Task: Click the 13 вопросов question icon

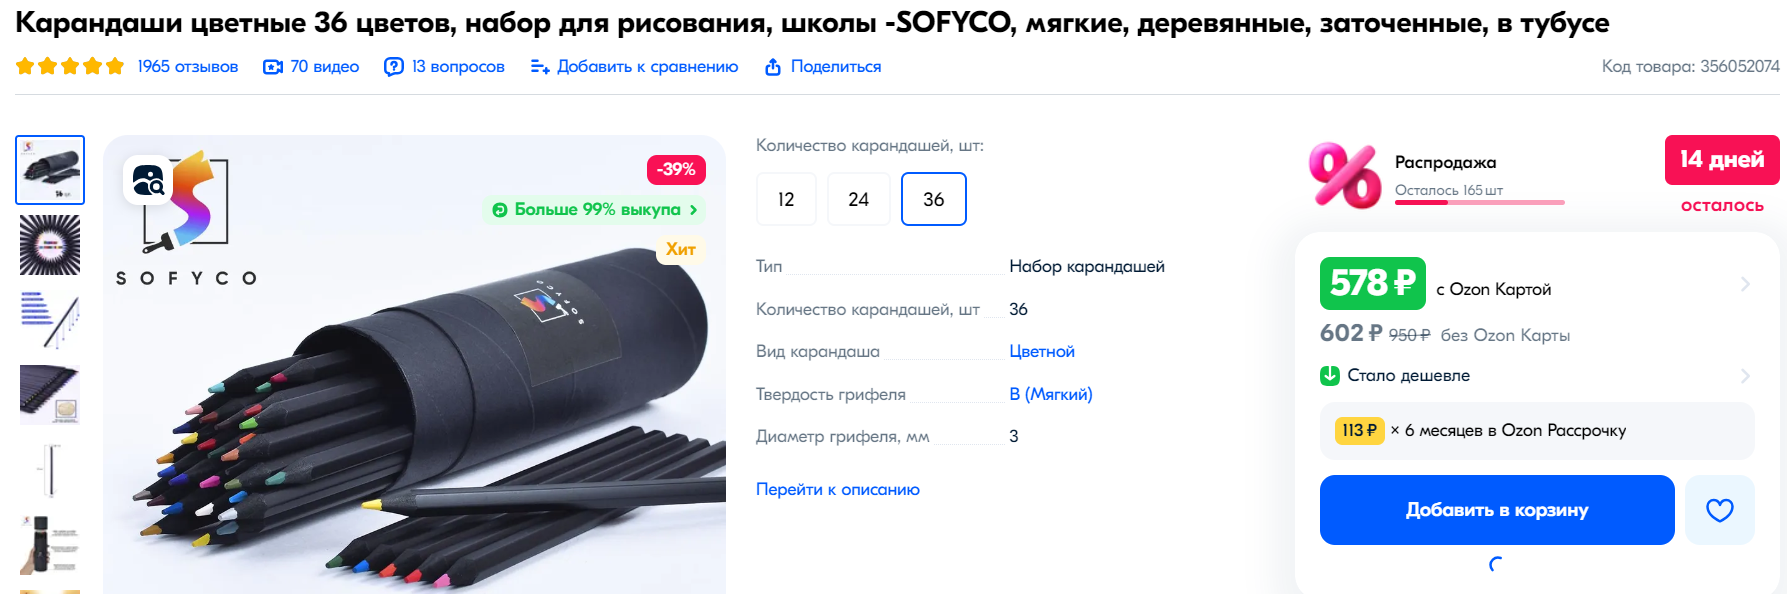Action: point(394,67)
